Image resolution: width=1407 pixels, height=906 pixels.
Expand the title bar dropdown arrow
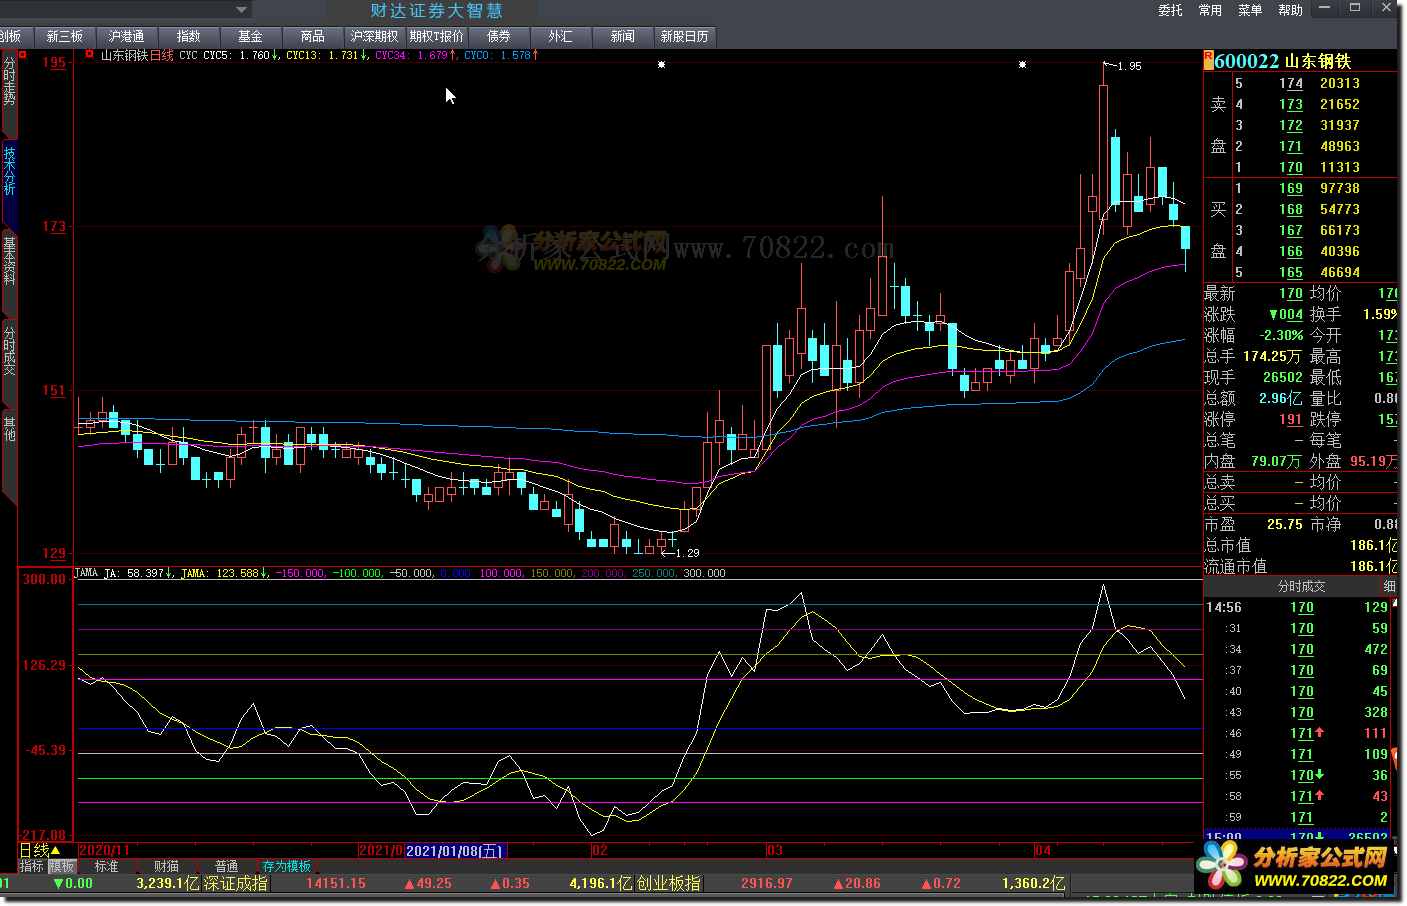[242, 10]
